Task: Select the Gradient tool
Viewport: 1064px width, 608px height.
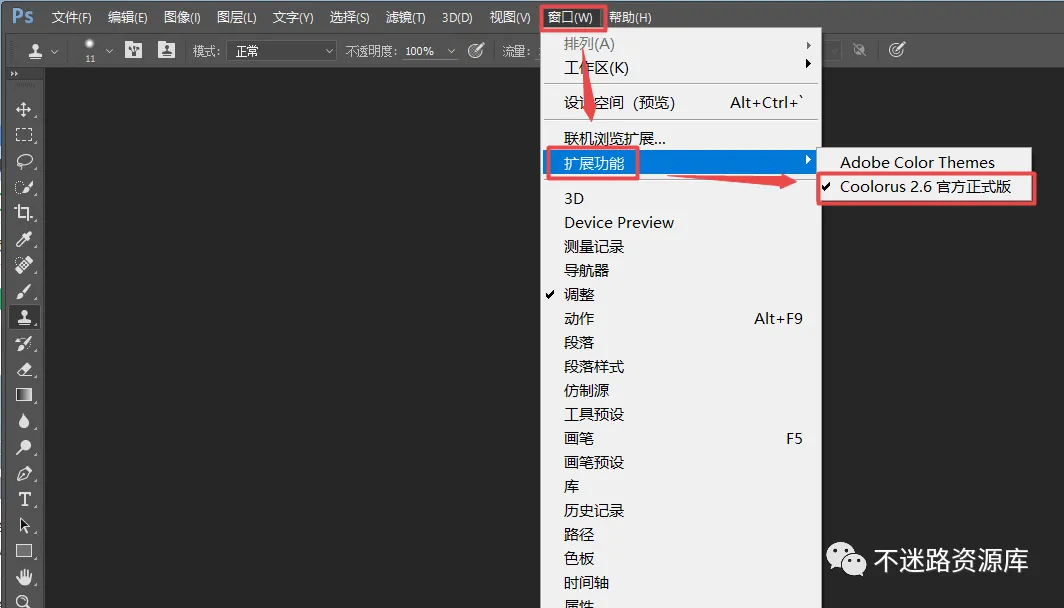Action: coord(24,395)
